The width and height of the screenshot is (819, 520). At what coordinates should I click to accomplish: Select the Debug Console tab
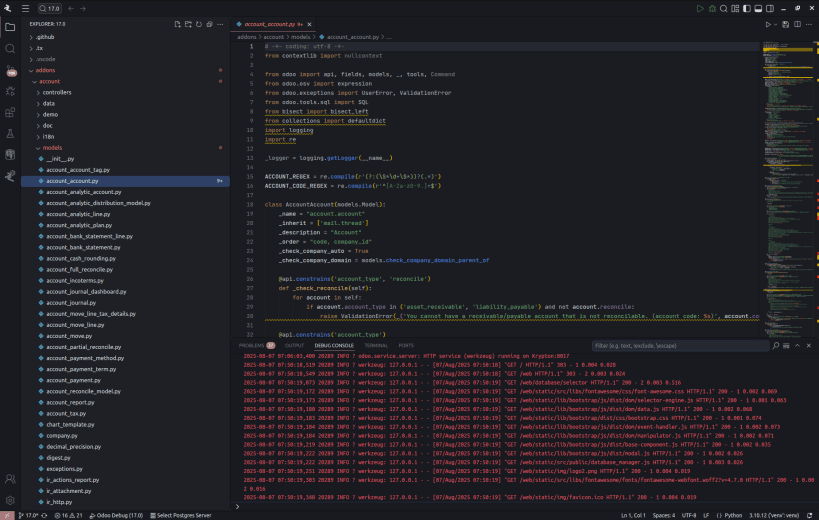[x=334, y=345]
